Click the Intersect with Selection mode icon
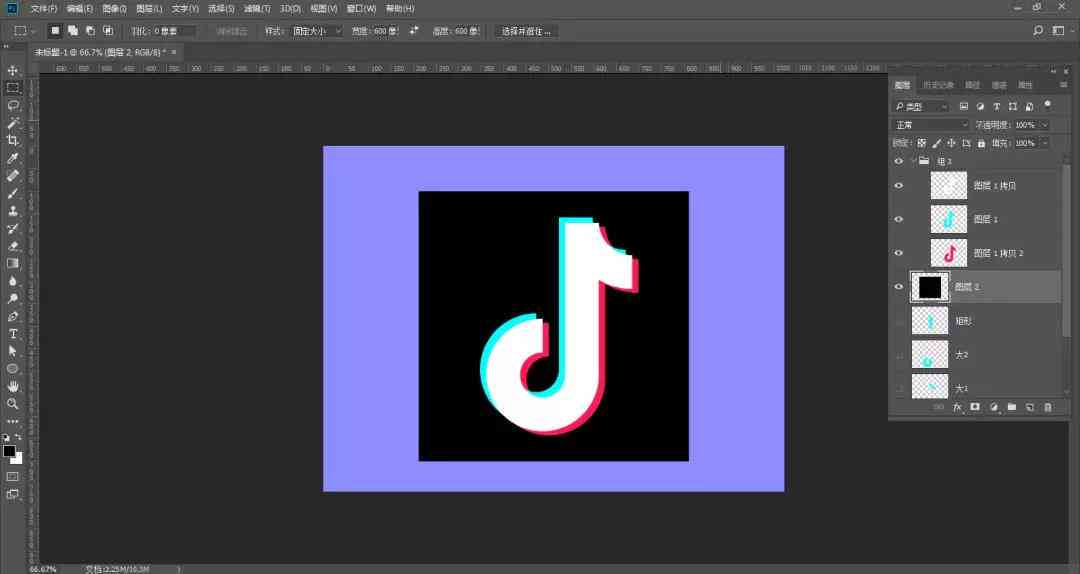Screen dimensions: 1080x574 [108, 31]
